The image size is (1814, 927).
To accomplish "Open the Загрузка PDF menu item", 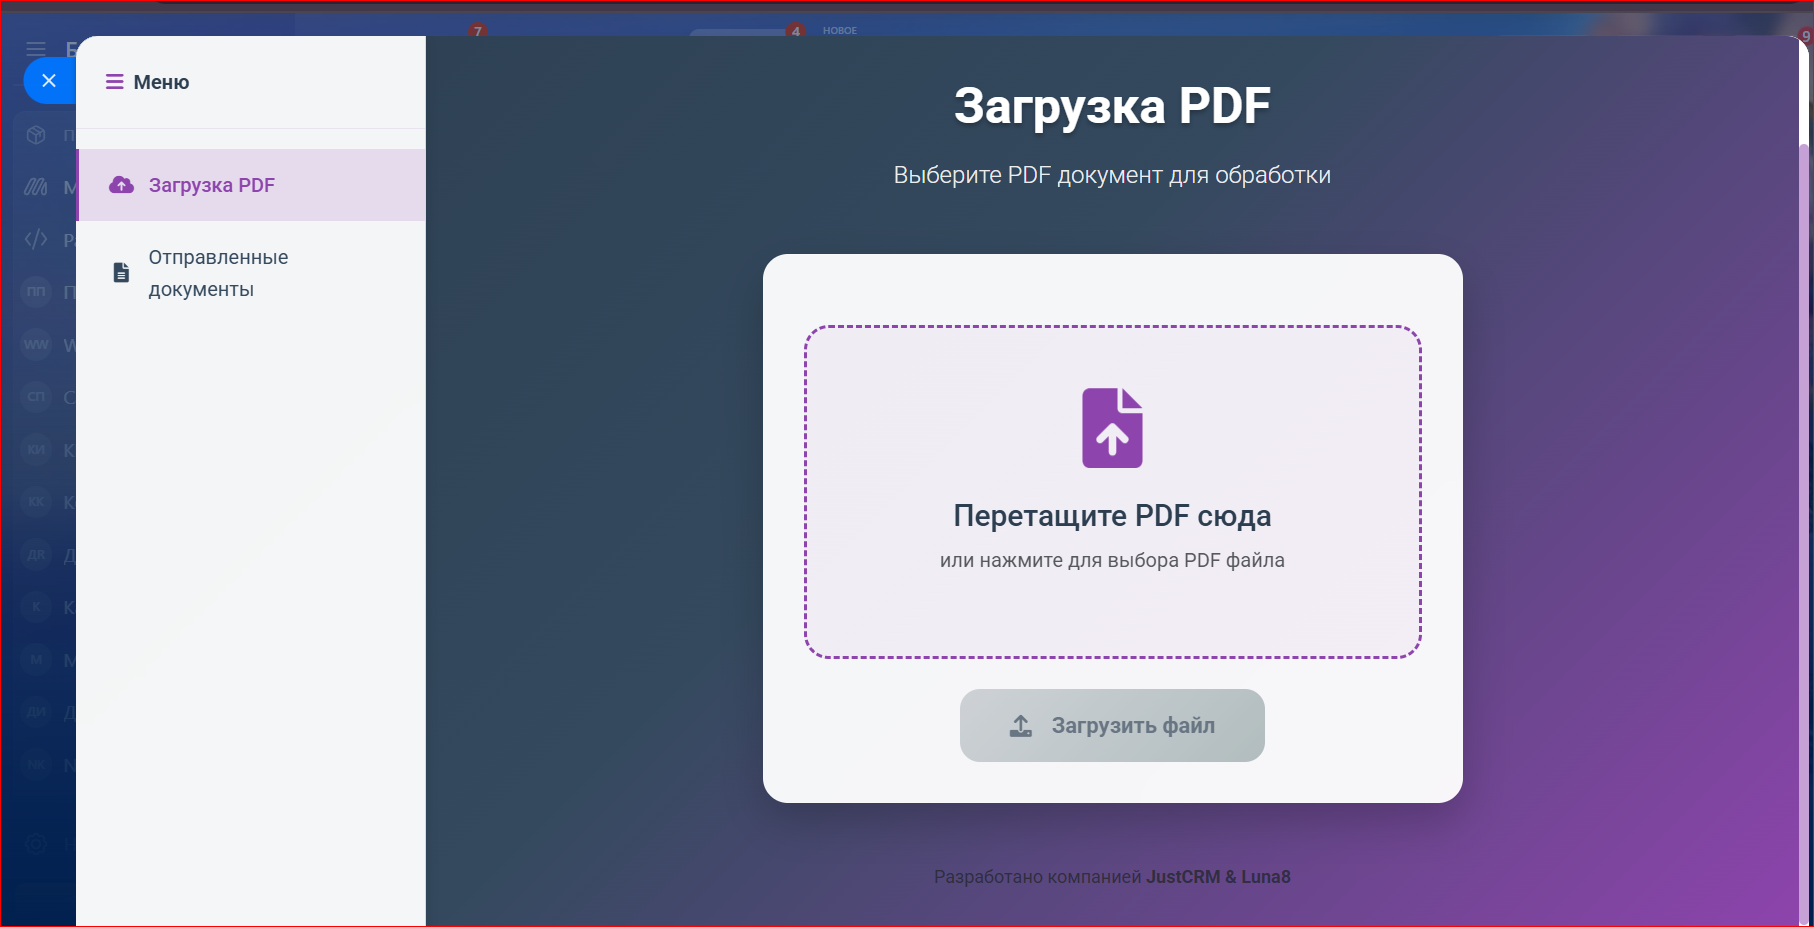I will click(251, 185).
